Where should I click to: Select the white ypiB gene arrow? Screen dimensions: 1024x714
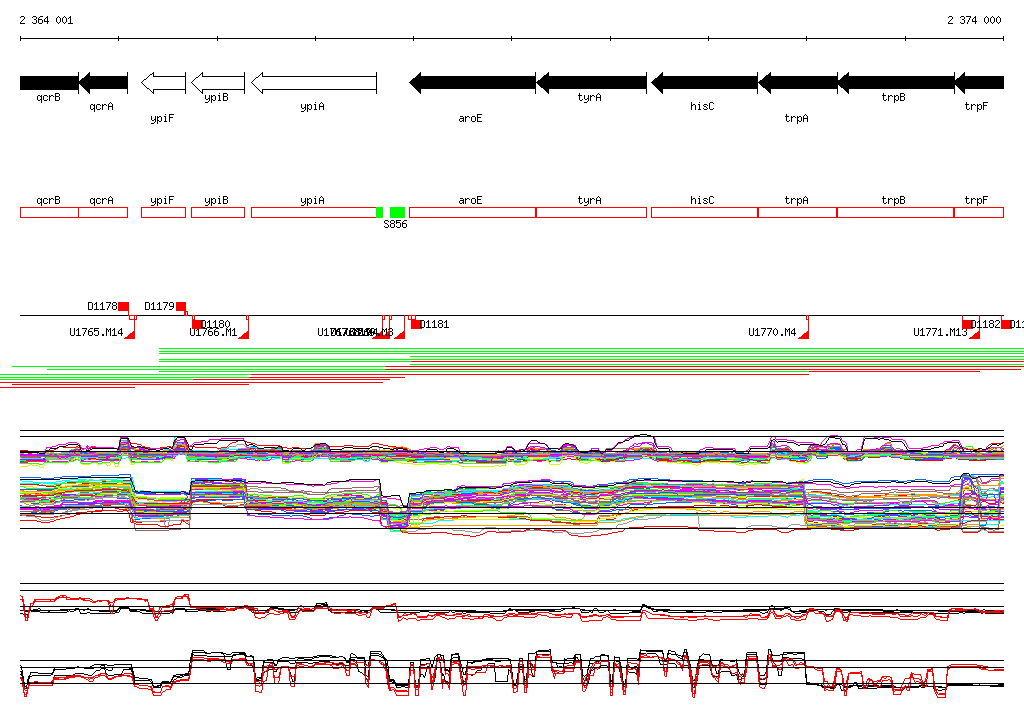pos(217,83)
